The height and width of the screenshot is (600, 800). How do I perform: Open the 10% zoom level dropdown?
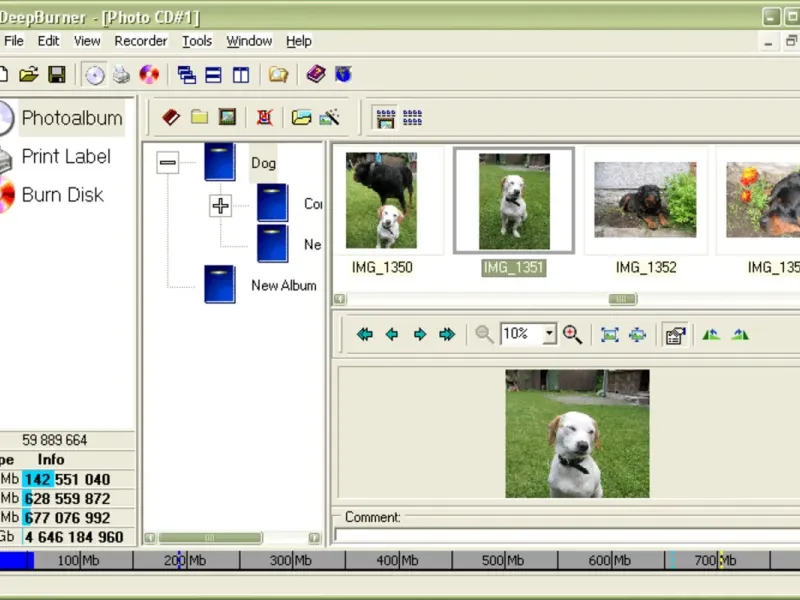pyautogui.click(x=549, y=335)
